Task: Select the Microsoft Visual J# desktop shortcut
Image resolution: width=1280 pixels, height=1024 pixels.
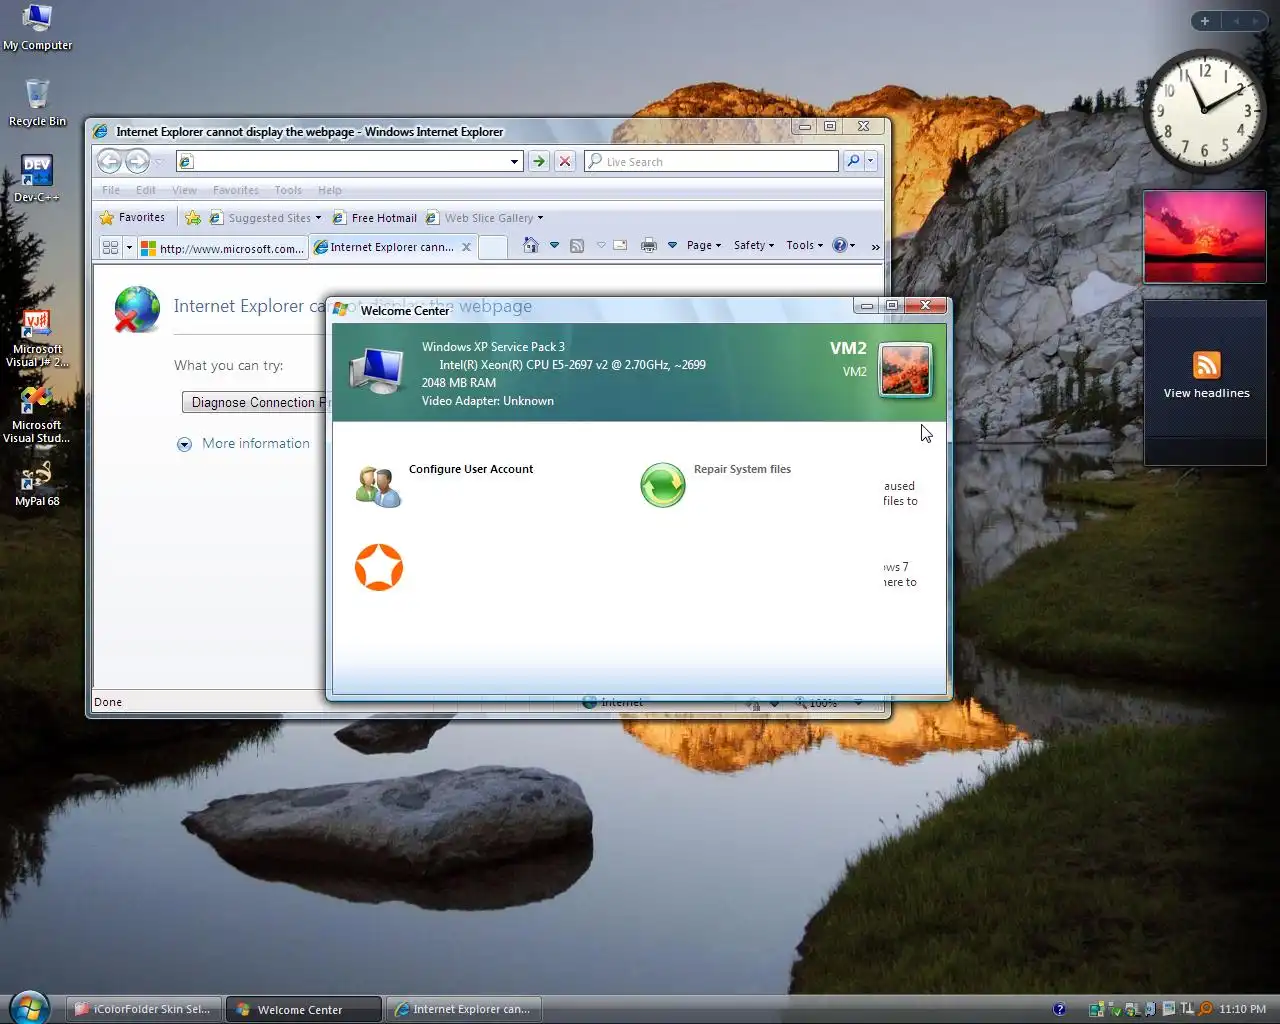Action: [x=37, y=338]
